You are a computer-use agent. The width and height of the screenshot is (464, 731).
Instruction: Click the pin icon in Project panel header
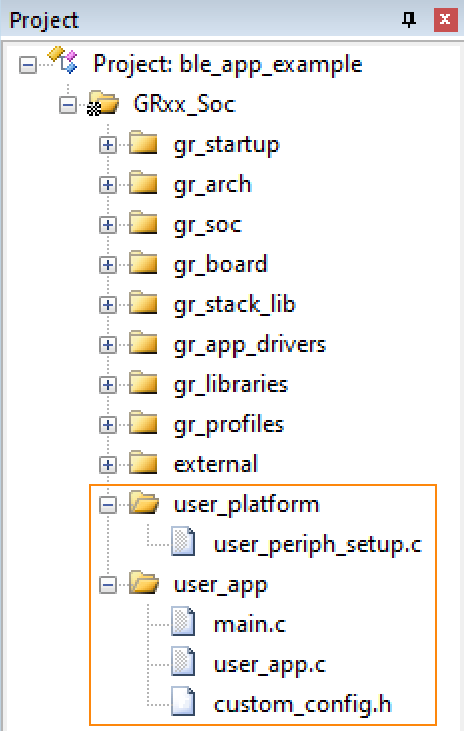pos(409,20)
